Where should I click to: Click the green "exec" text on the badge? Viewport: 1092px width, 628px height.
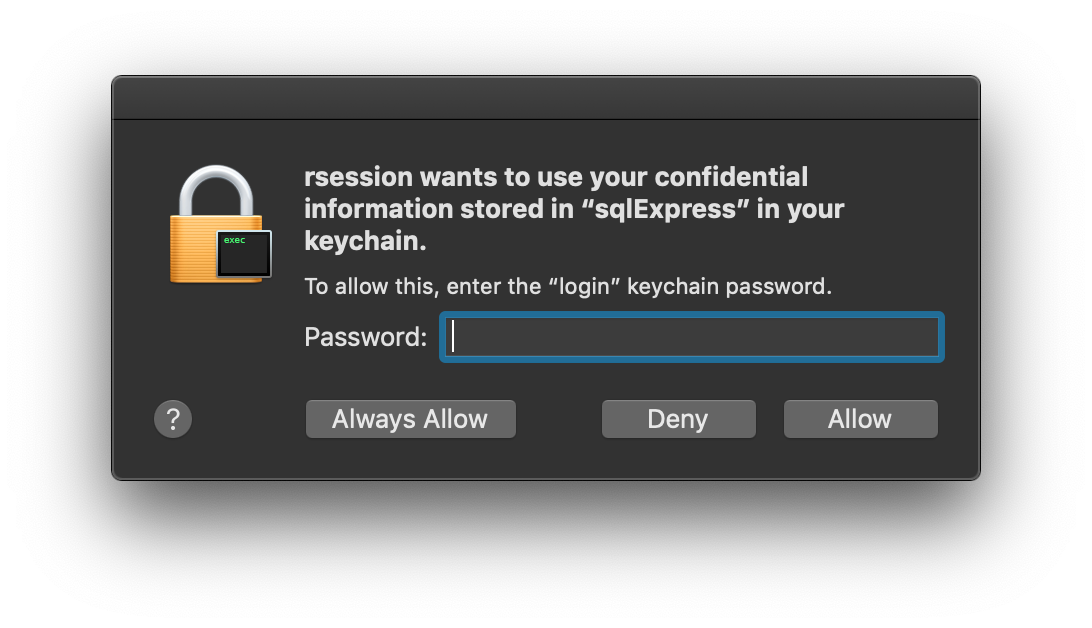(235, 240)
